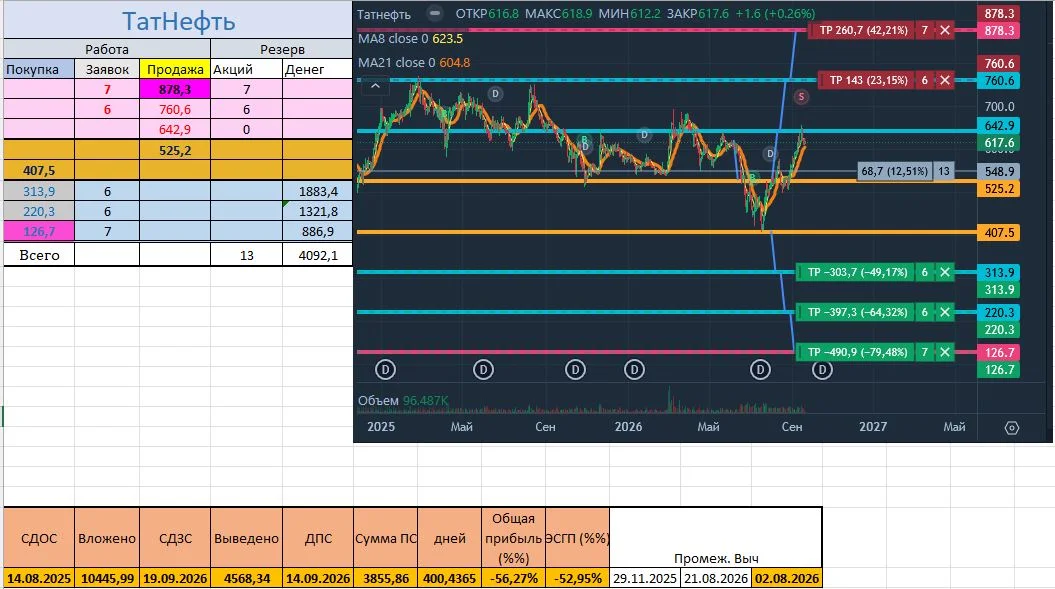The width and height of the screenshot is (1055, 589).
Task: Select the Выведено value 4568,34
Action: point(246,578)
